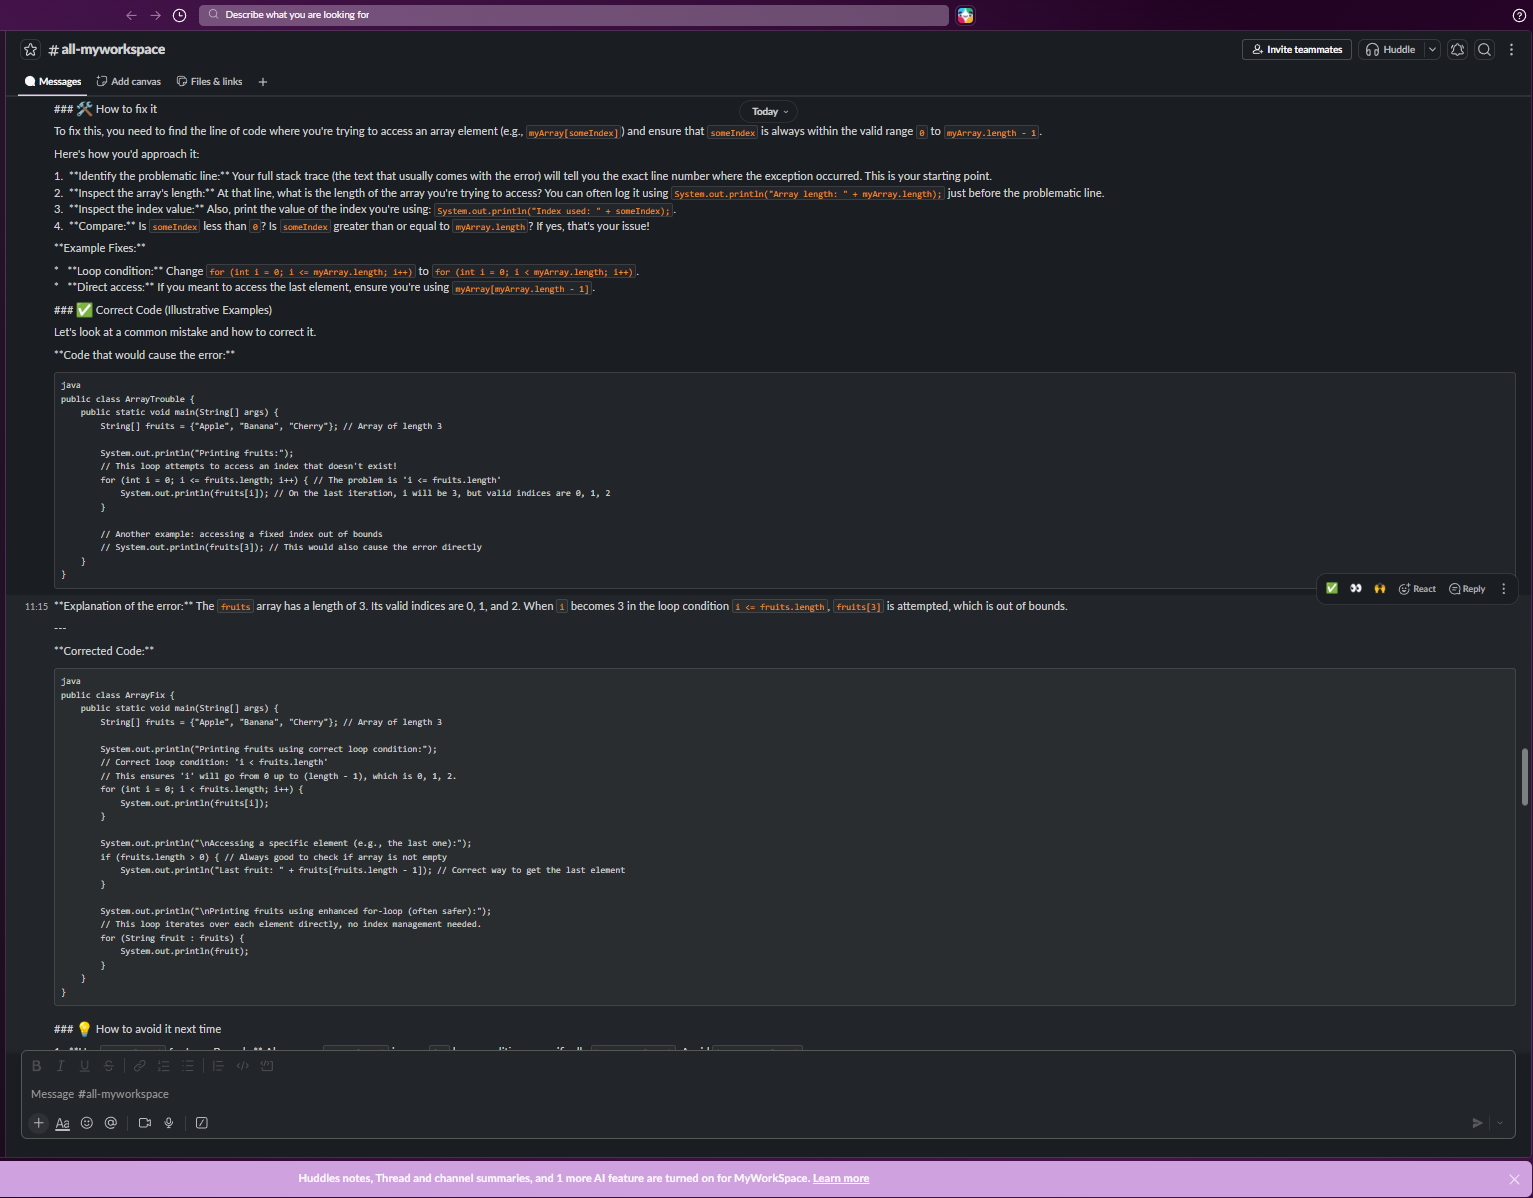Open channel more options menu

(1511, 49)
